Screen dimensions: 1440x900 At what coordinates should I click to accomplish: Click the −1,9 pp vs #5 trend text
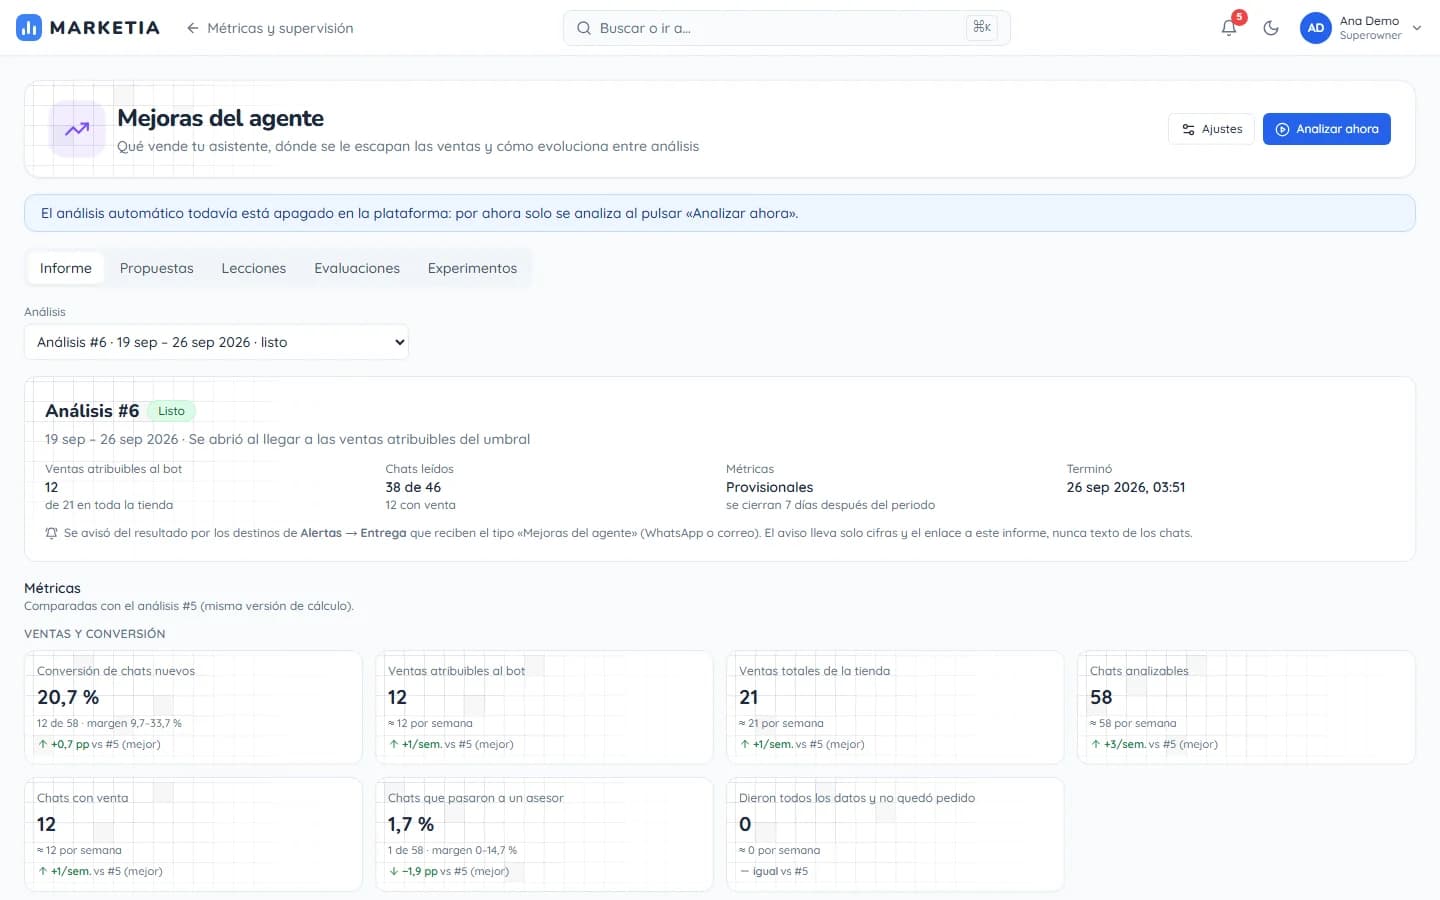[x=449, y=871]
